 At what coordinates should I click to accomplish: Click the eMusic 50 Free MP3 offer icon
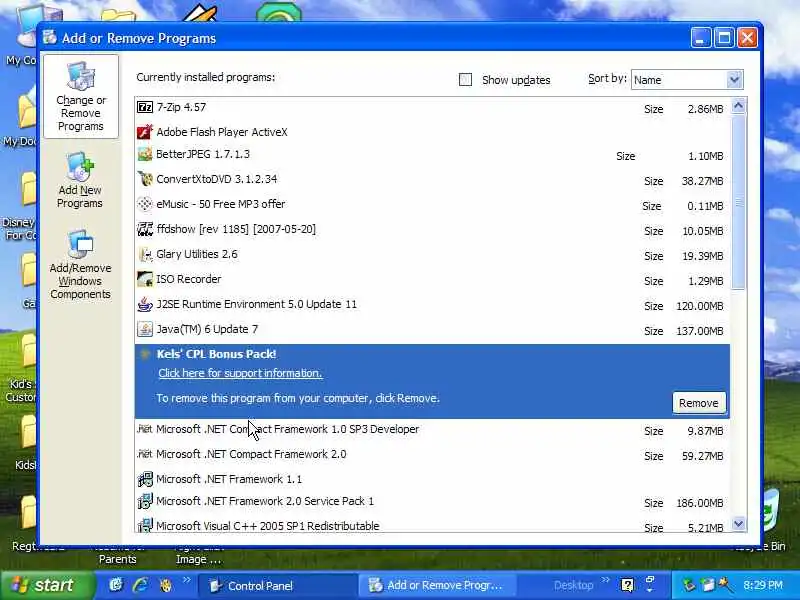tap(145, 204)
